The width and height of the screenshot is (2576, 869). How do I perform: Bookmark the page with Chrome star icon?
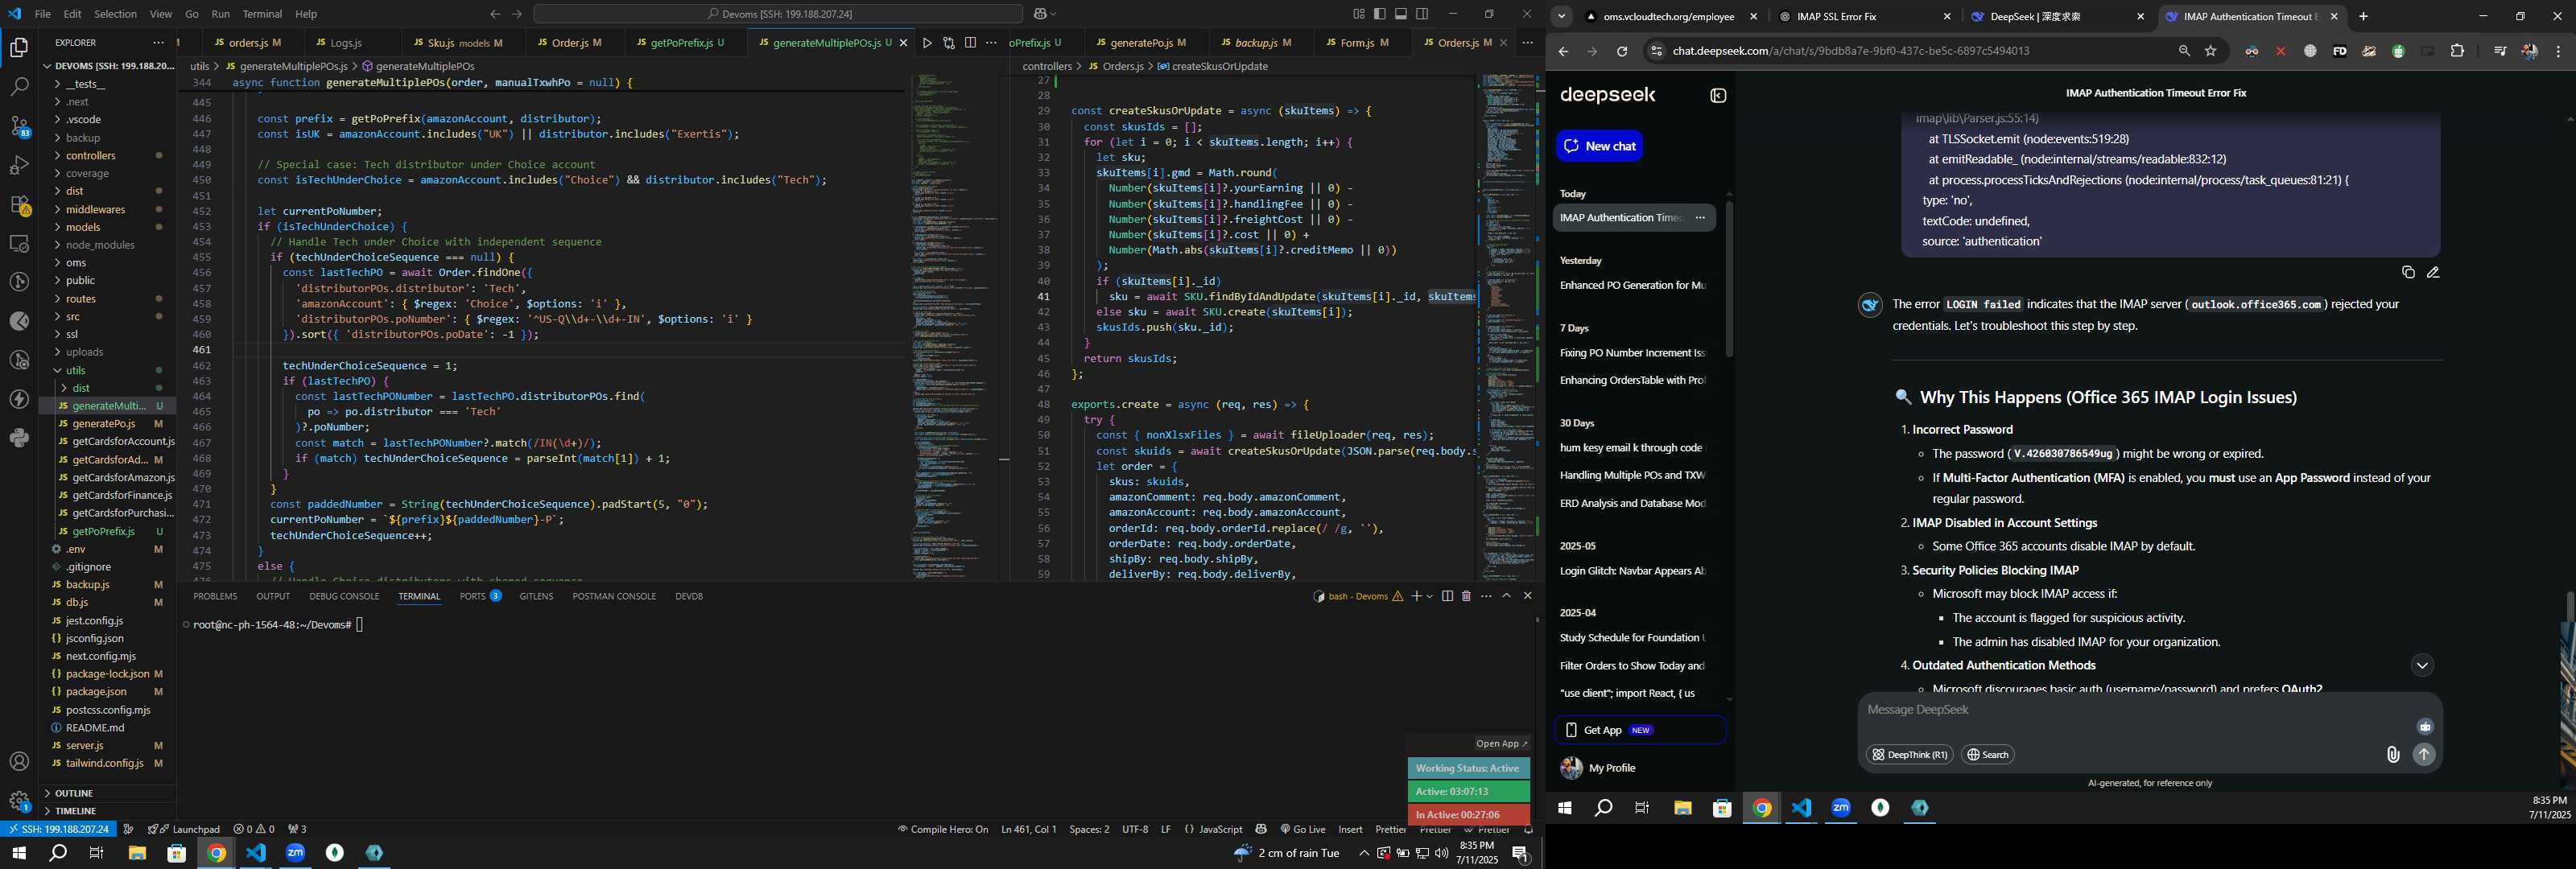click(x=2211, y=51)
